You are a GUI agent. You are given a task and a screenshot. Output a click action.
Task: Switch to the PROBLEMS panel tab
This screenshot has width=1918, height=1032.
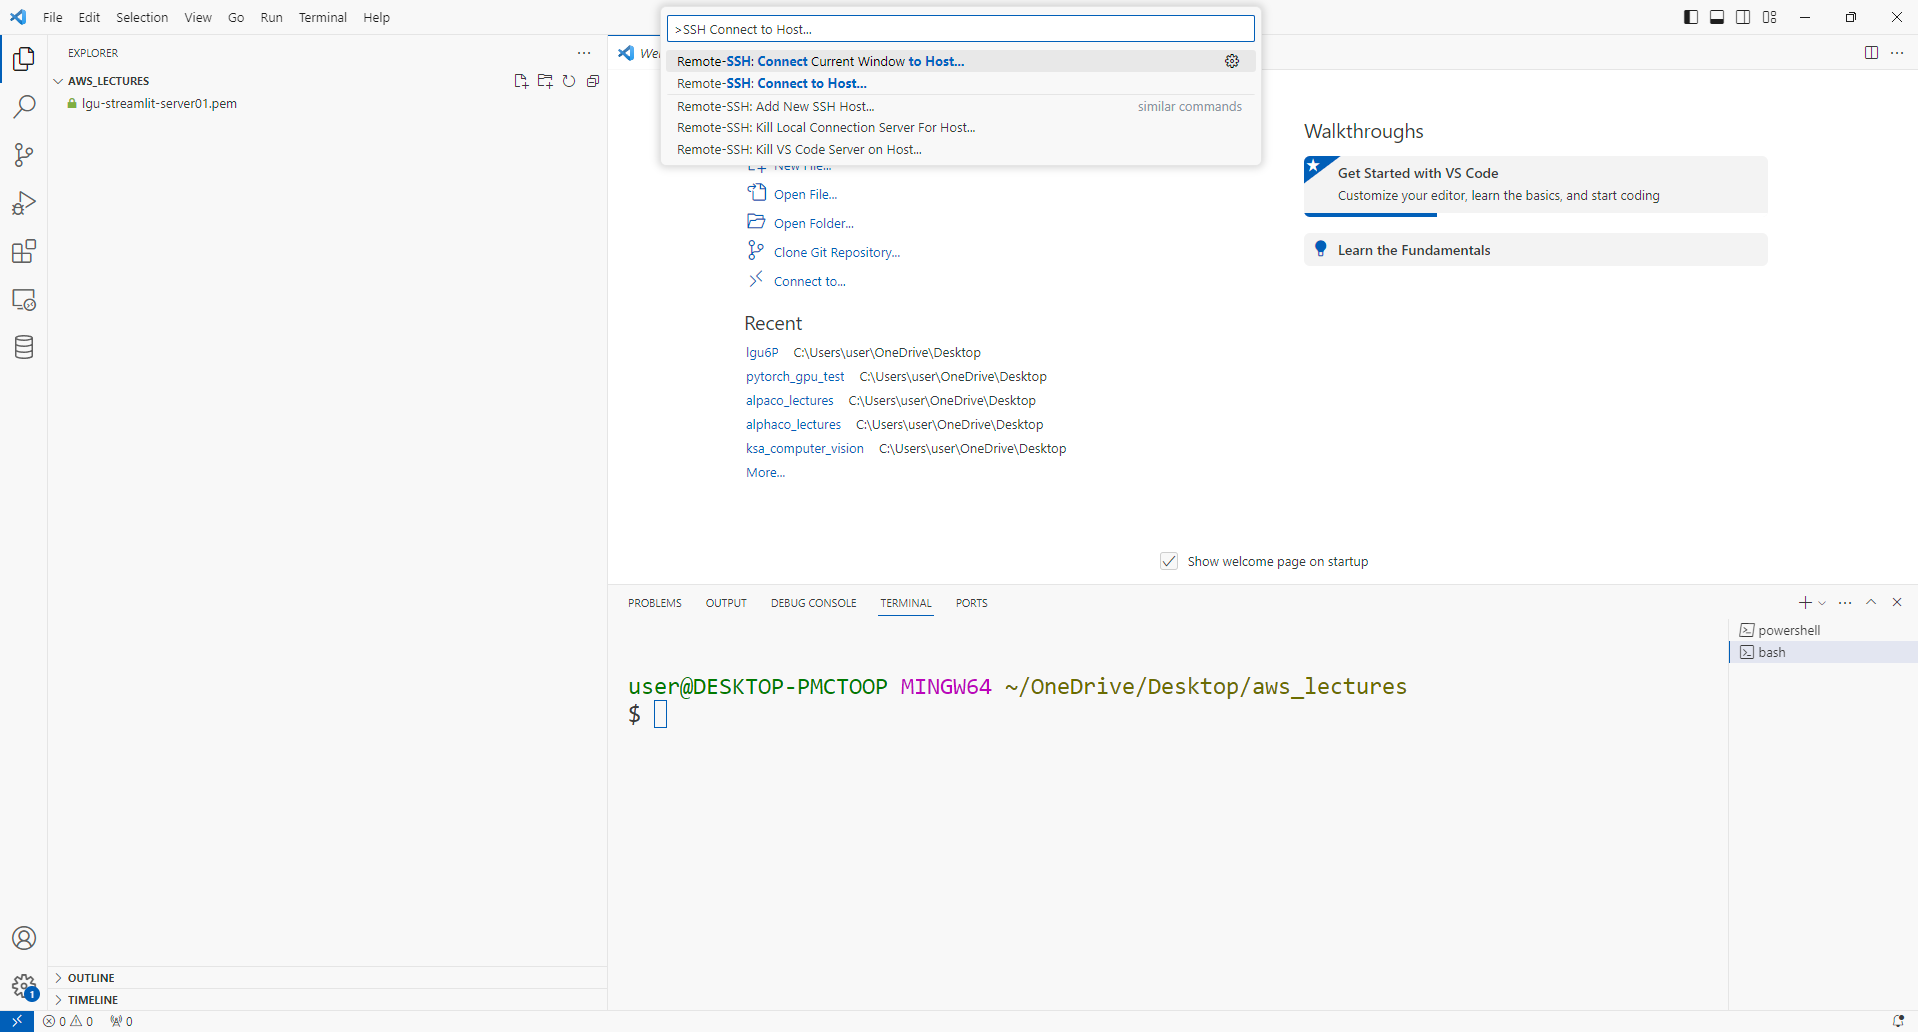(655, 603)
